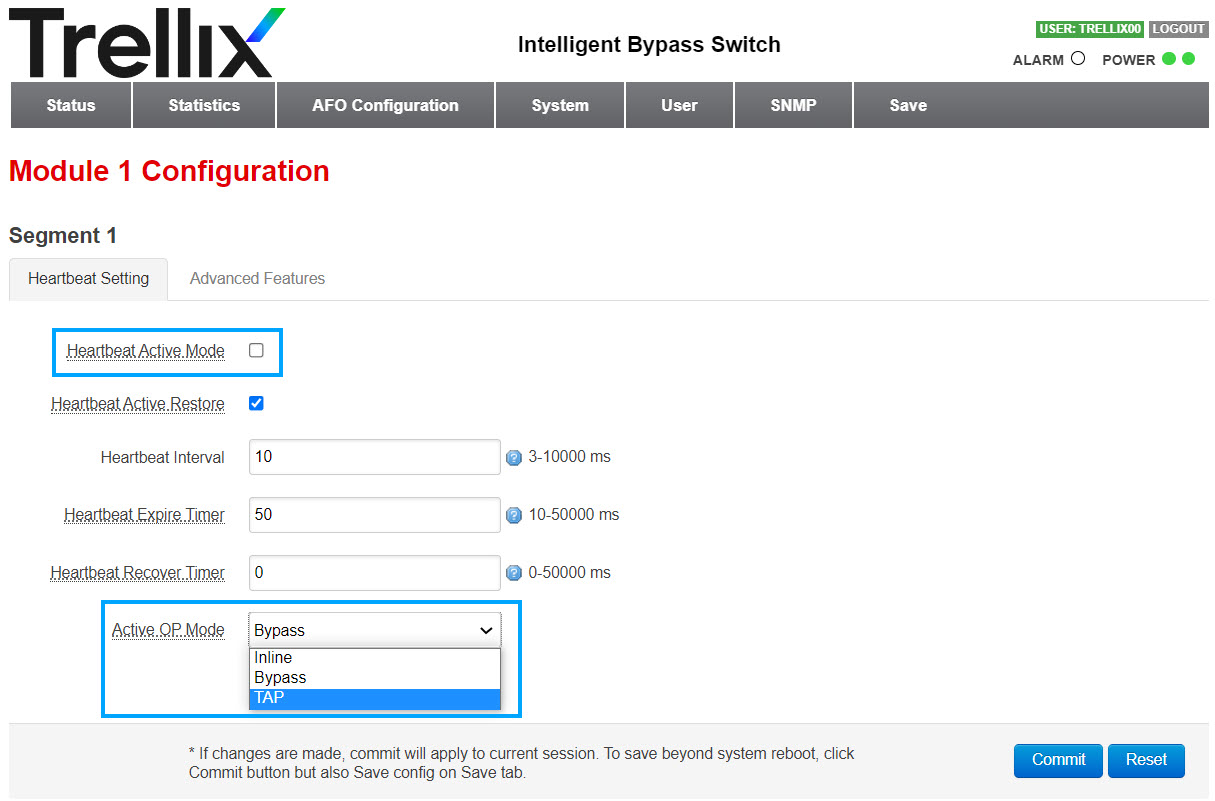The width and height of the screenshot is (1215, 801).
Task: Click the Heartbeat Recover Timer help icon
Action: (514, 574)
